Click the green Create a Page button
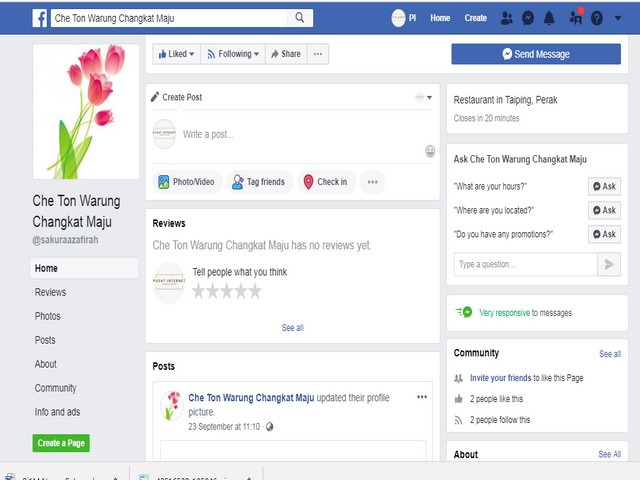Image resolution: width=640 pixels, height=480 pixels. coord(63,443)
